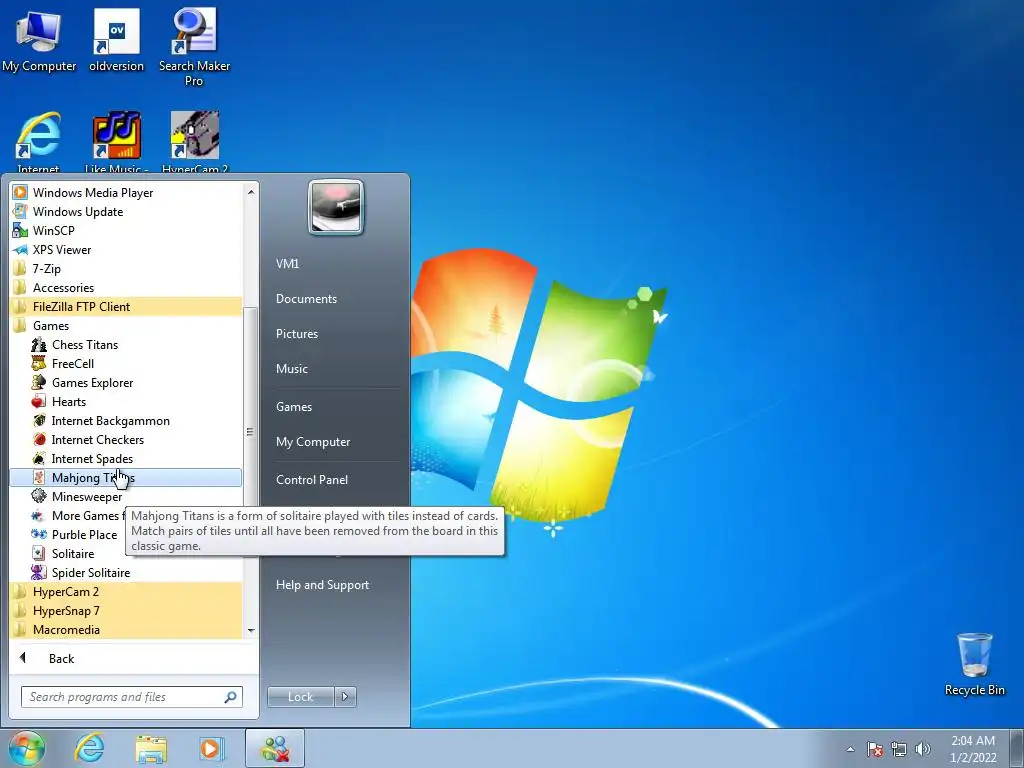Click the Start orb button
Screen dimensions: 1024x768
pyautogui.click(x=26, y=748)
